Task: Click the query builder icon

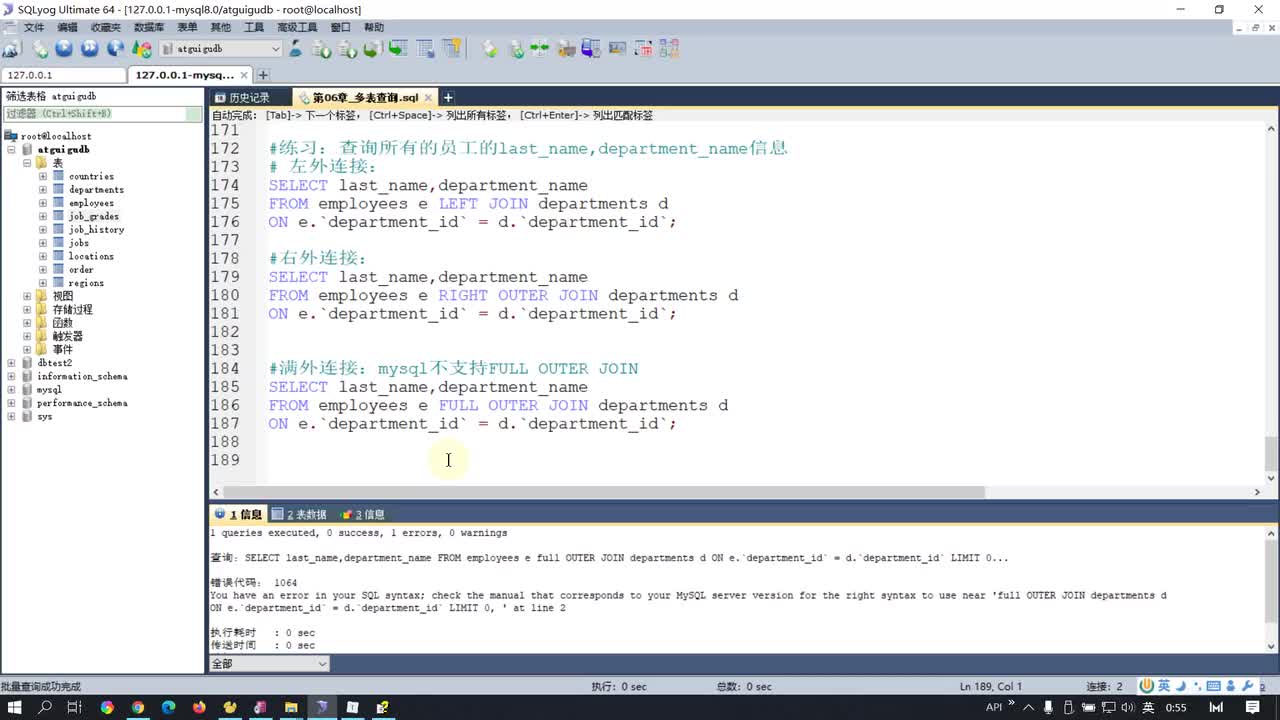Action: pyautogui.click(x=566, y=48)
